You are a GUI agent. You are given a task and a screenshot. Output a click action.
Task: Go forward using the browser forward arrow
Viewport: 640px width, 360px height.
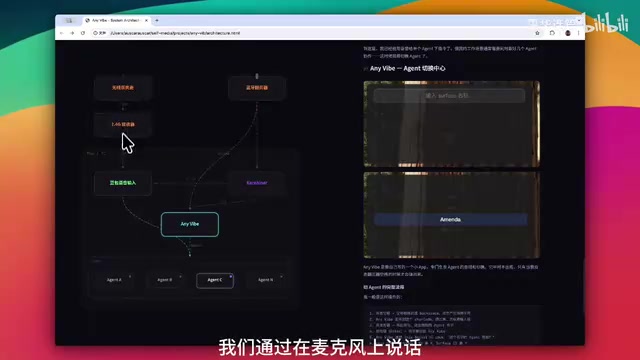coord(72,33)
